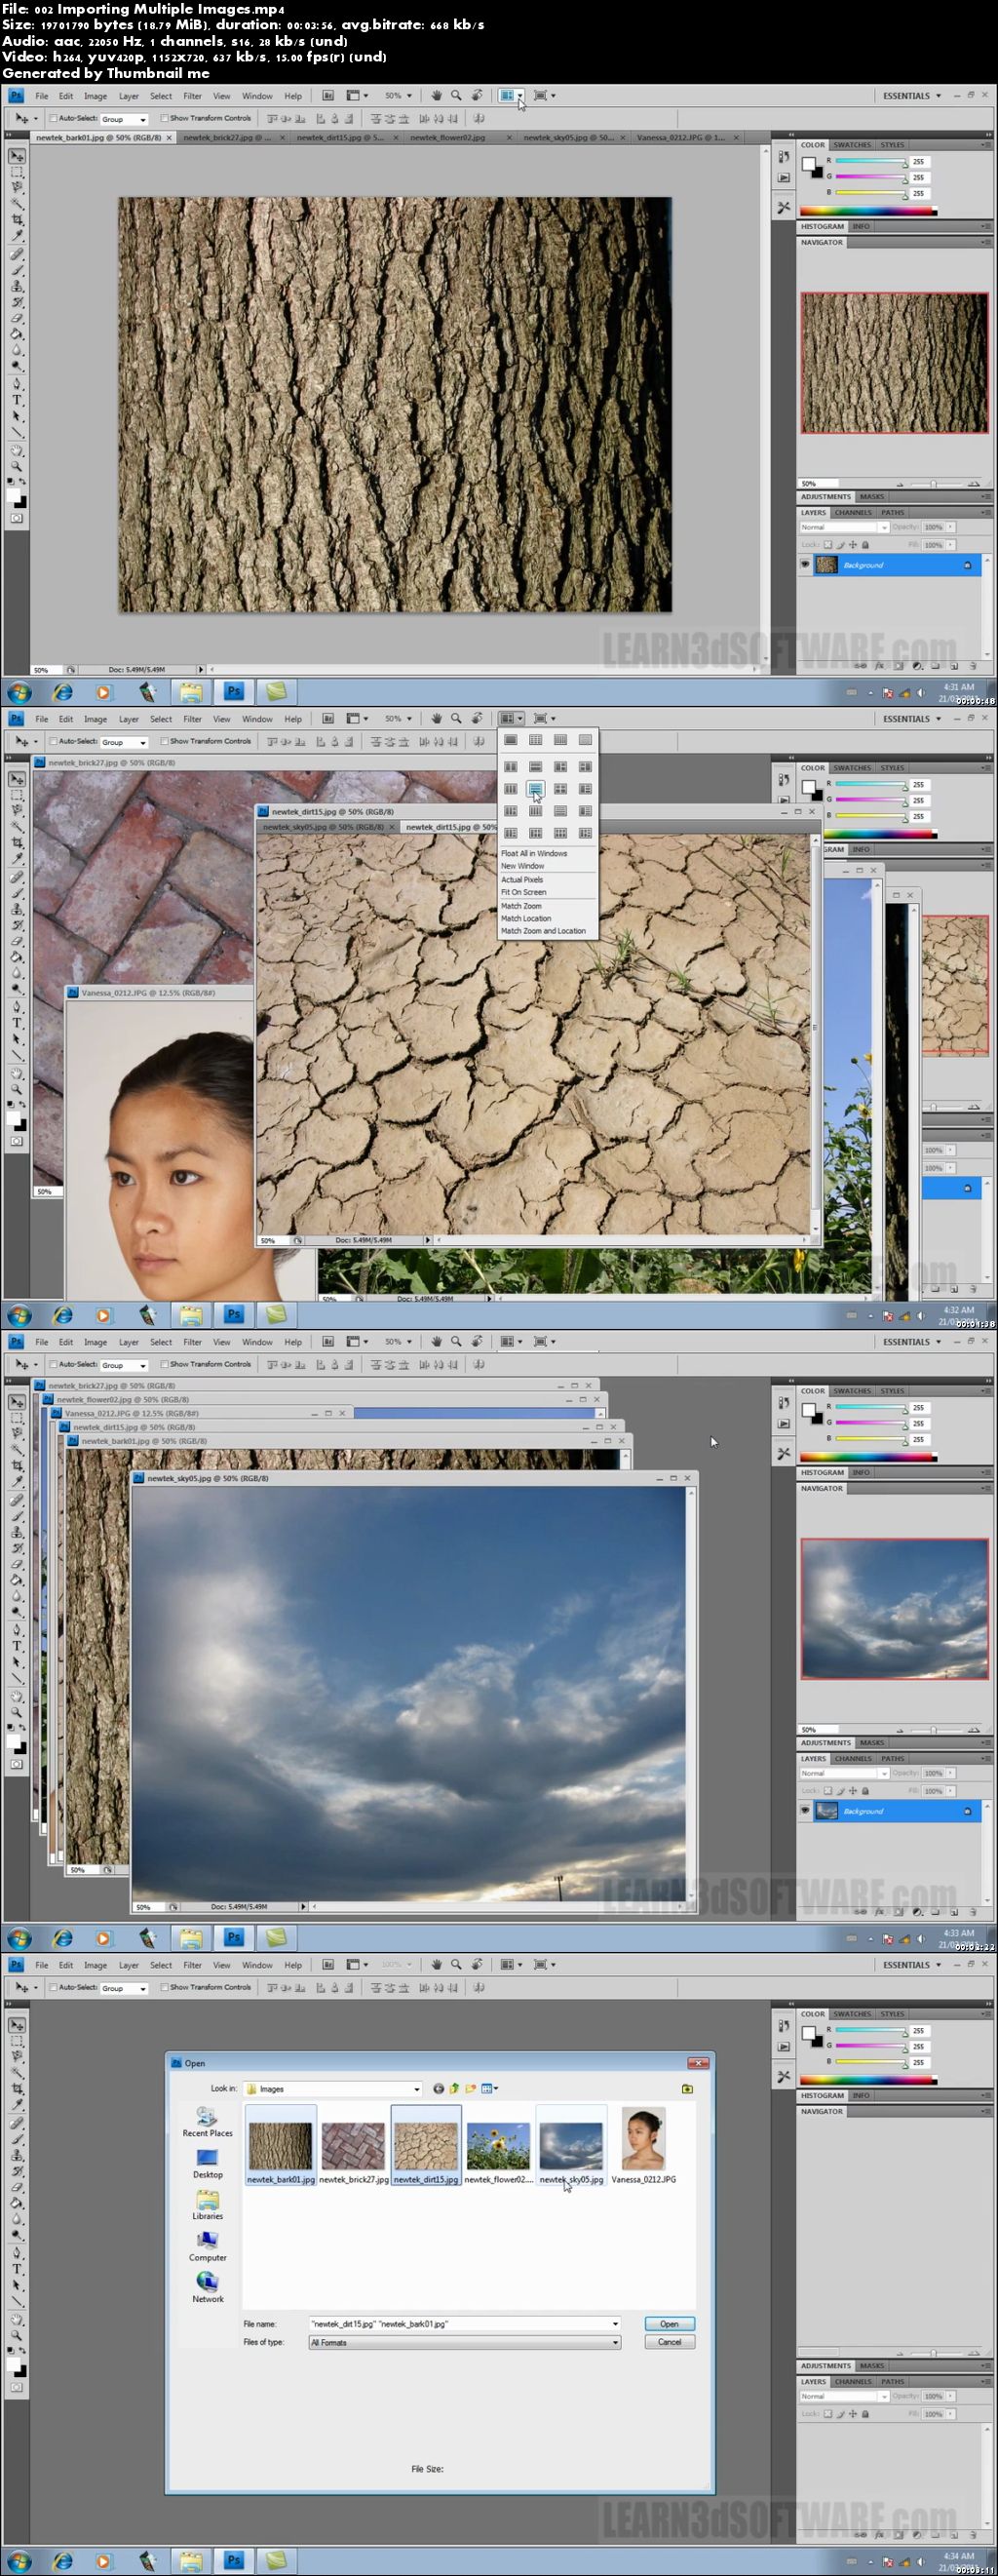Open Group dropdown in bark frame options bar
998x2576 pixels.
point(123,119)
